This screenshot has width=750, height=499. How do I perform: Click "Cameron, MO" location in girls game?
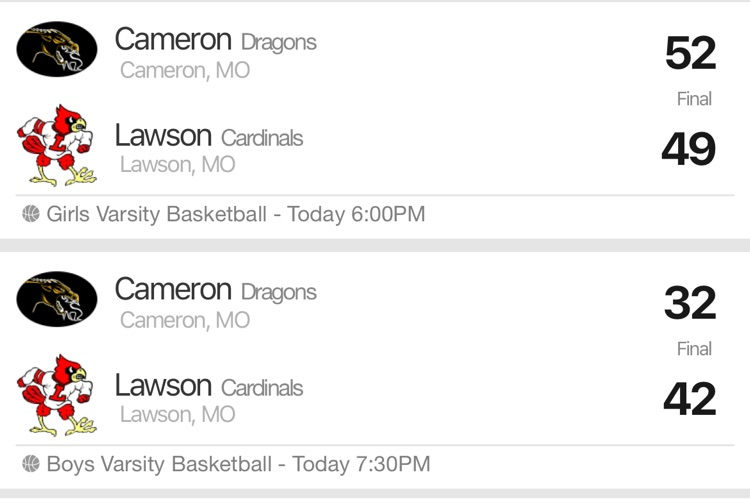pyautogui.click(x=185, y=71)
